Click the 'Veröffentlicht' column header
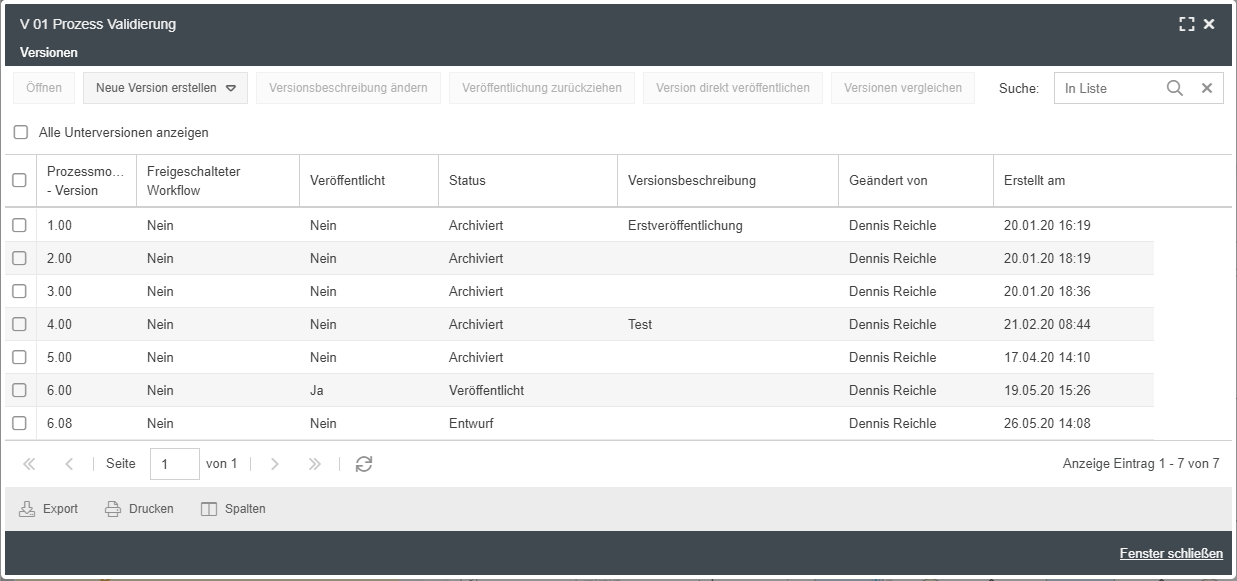 click(x=347, y=181)
